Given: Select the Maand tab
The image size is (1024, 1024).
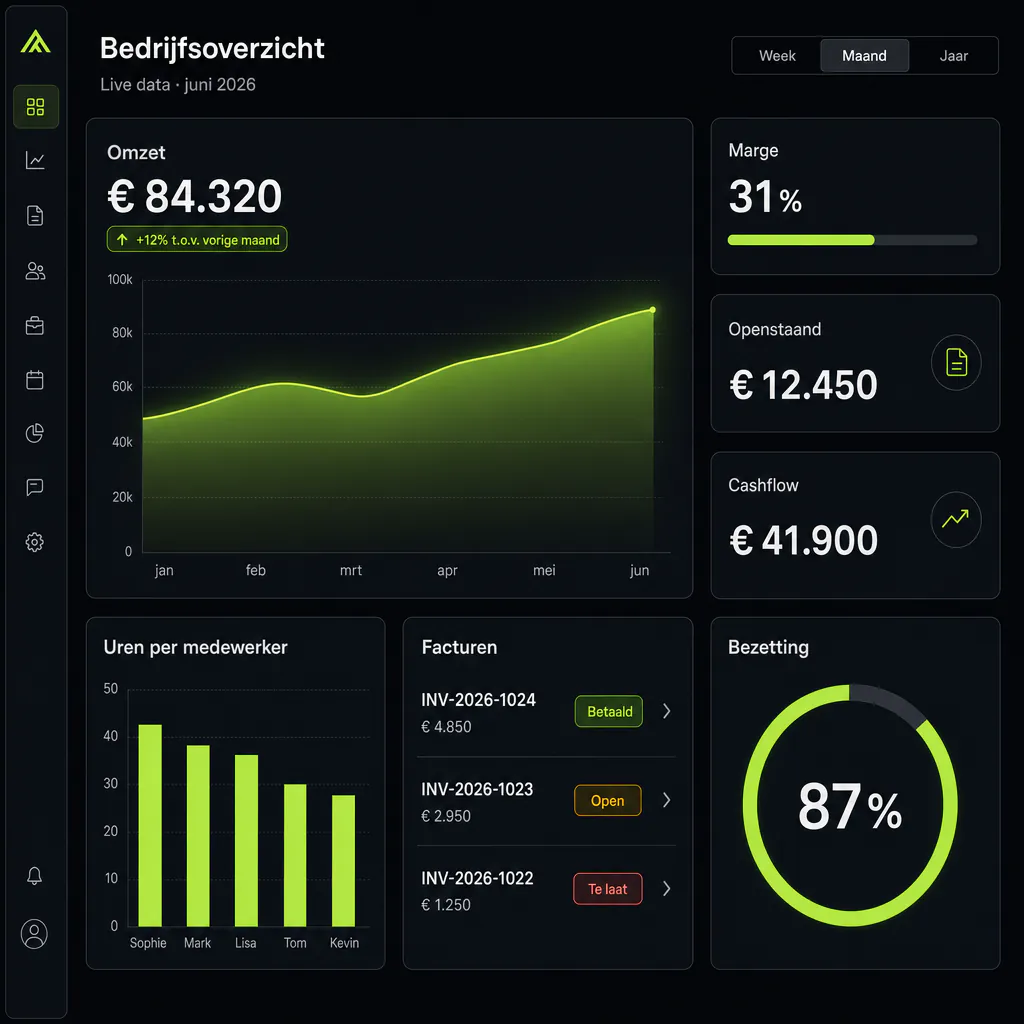Looking at the screenshot, I should pyautogui.click(x=864, y=56).
